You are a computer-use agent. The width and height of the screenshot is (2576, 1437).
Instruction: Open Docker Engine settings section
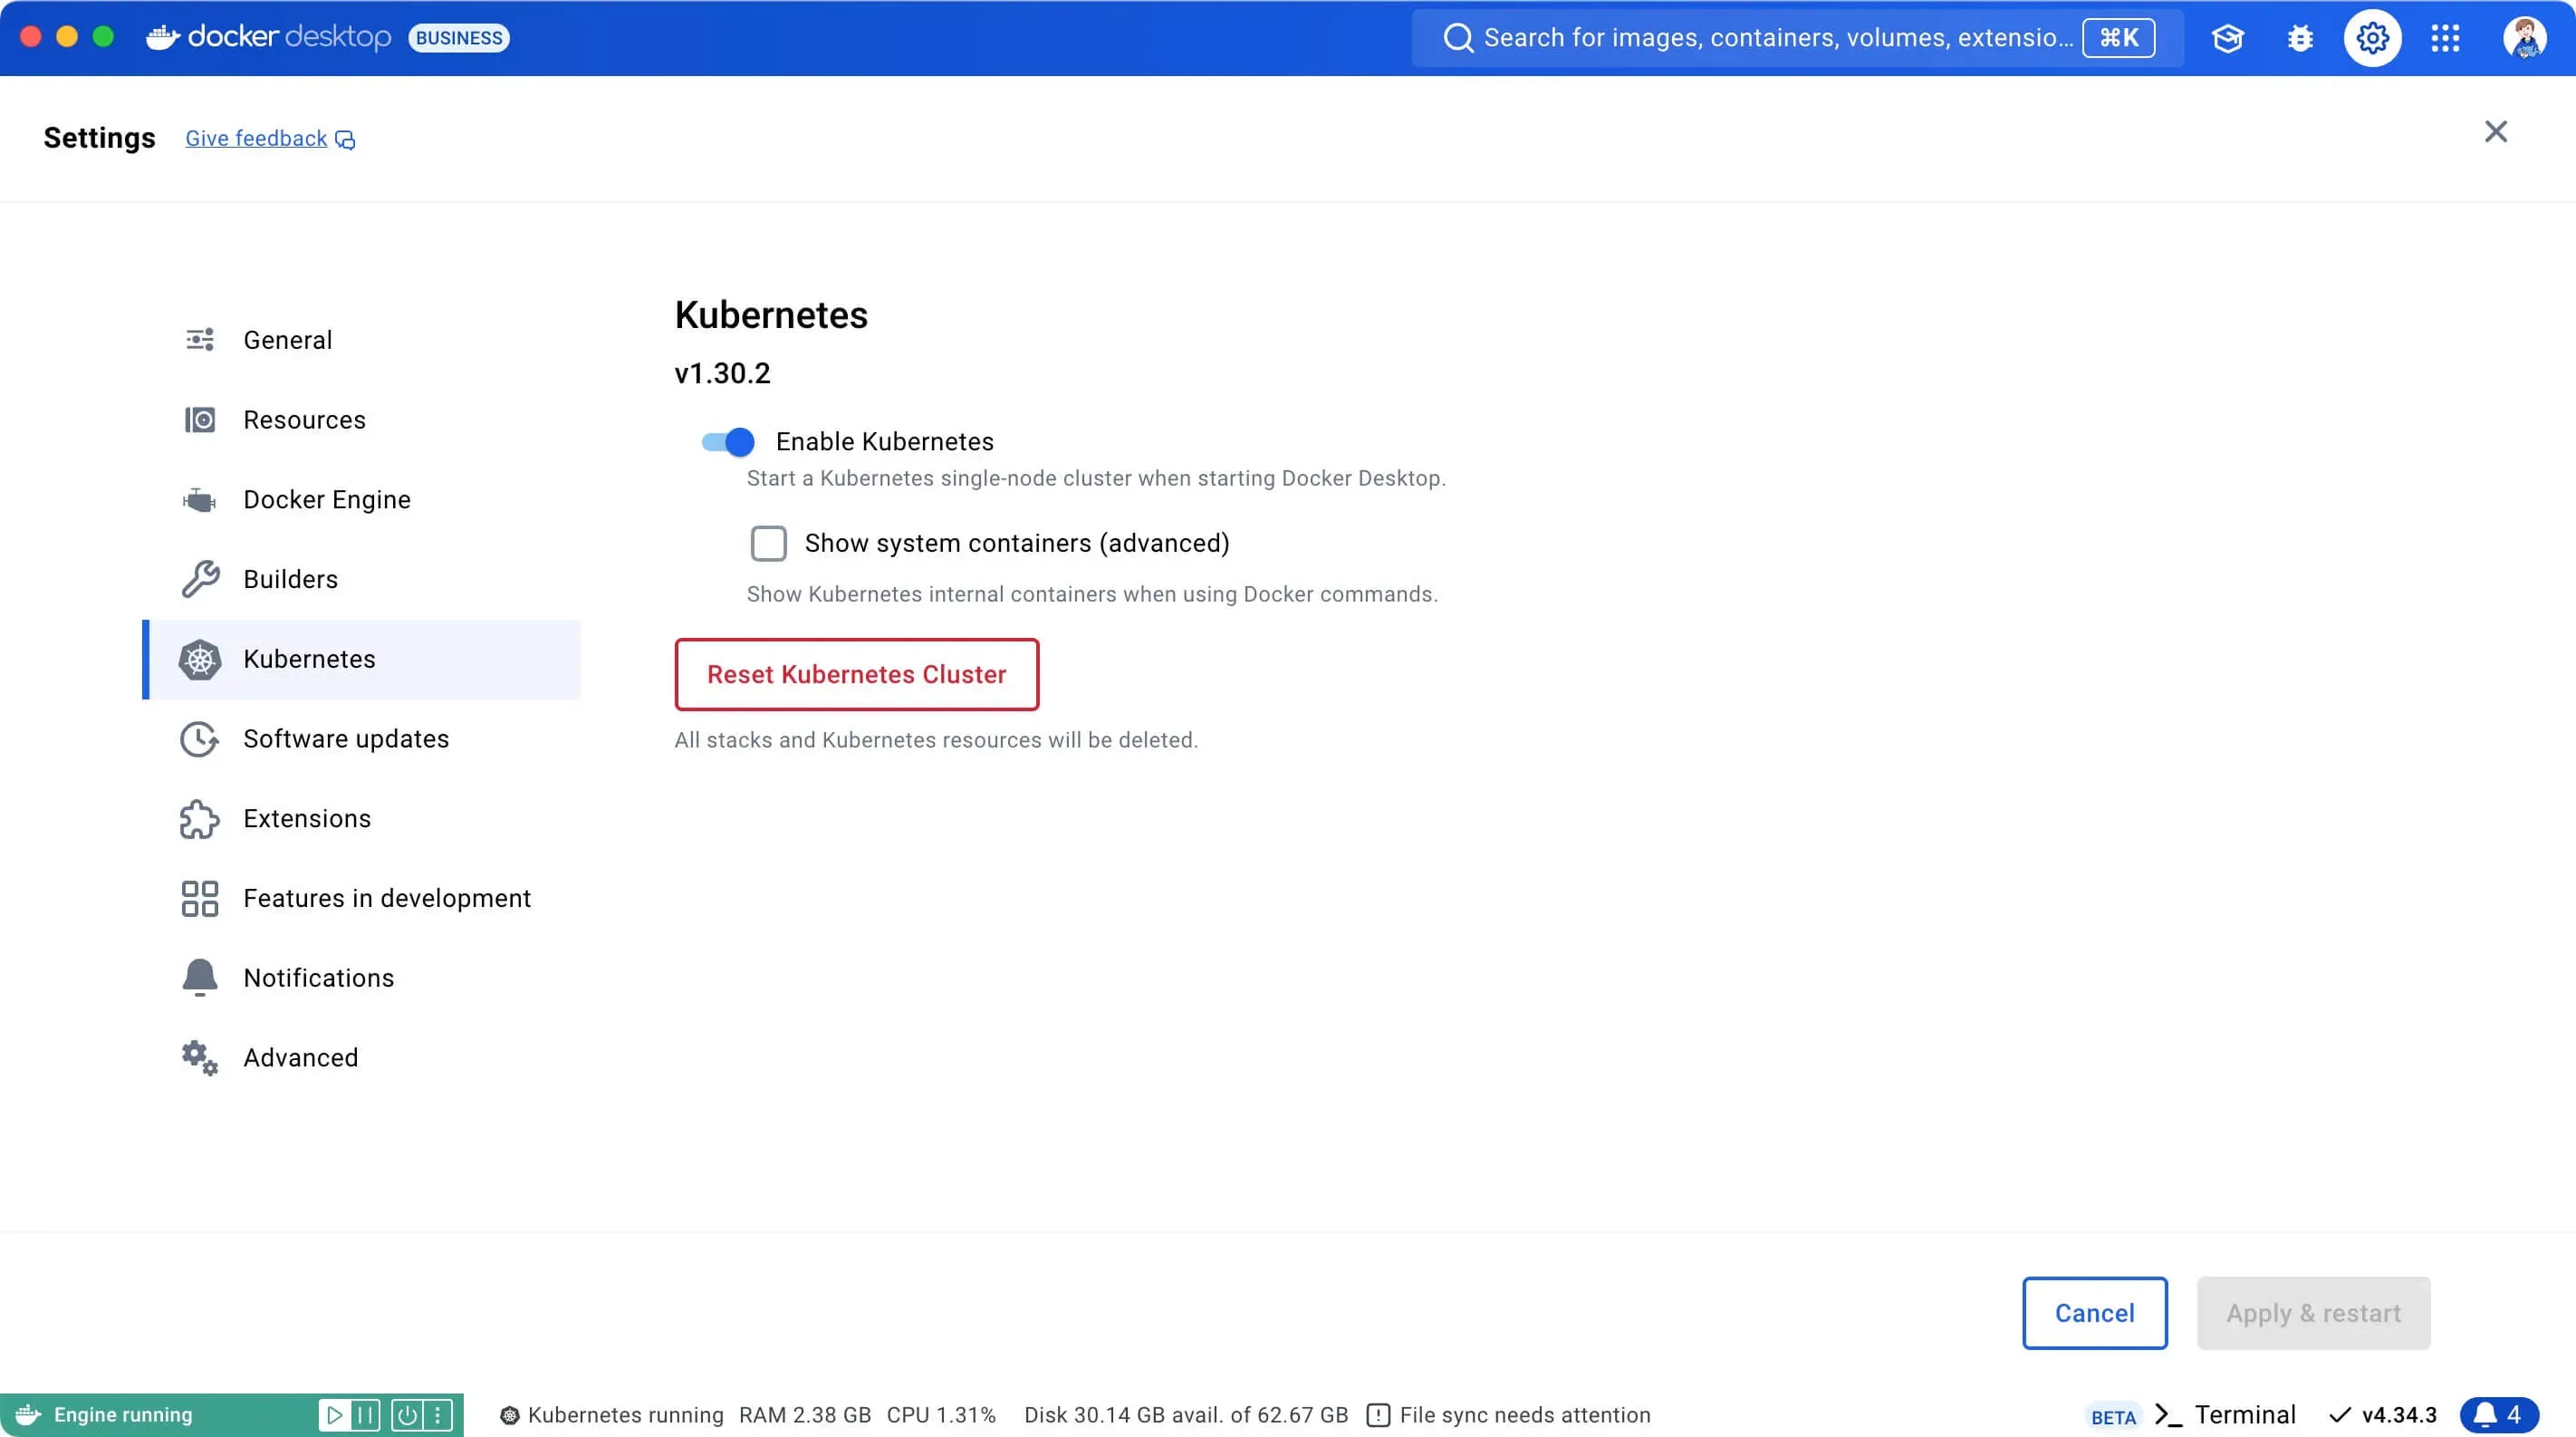pos(362,499)
